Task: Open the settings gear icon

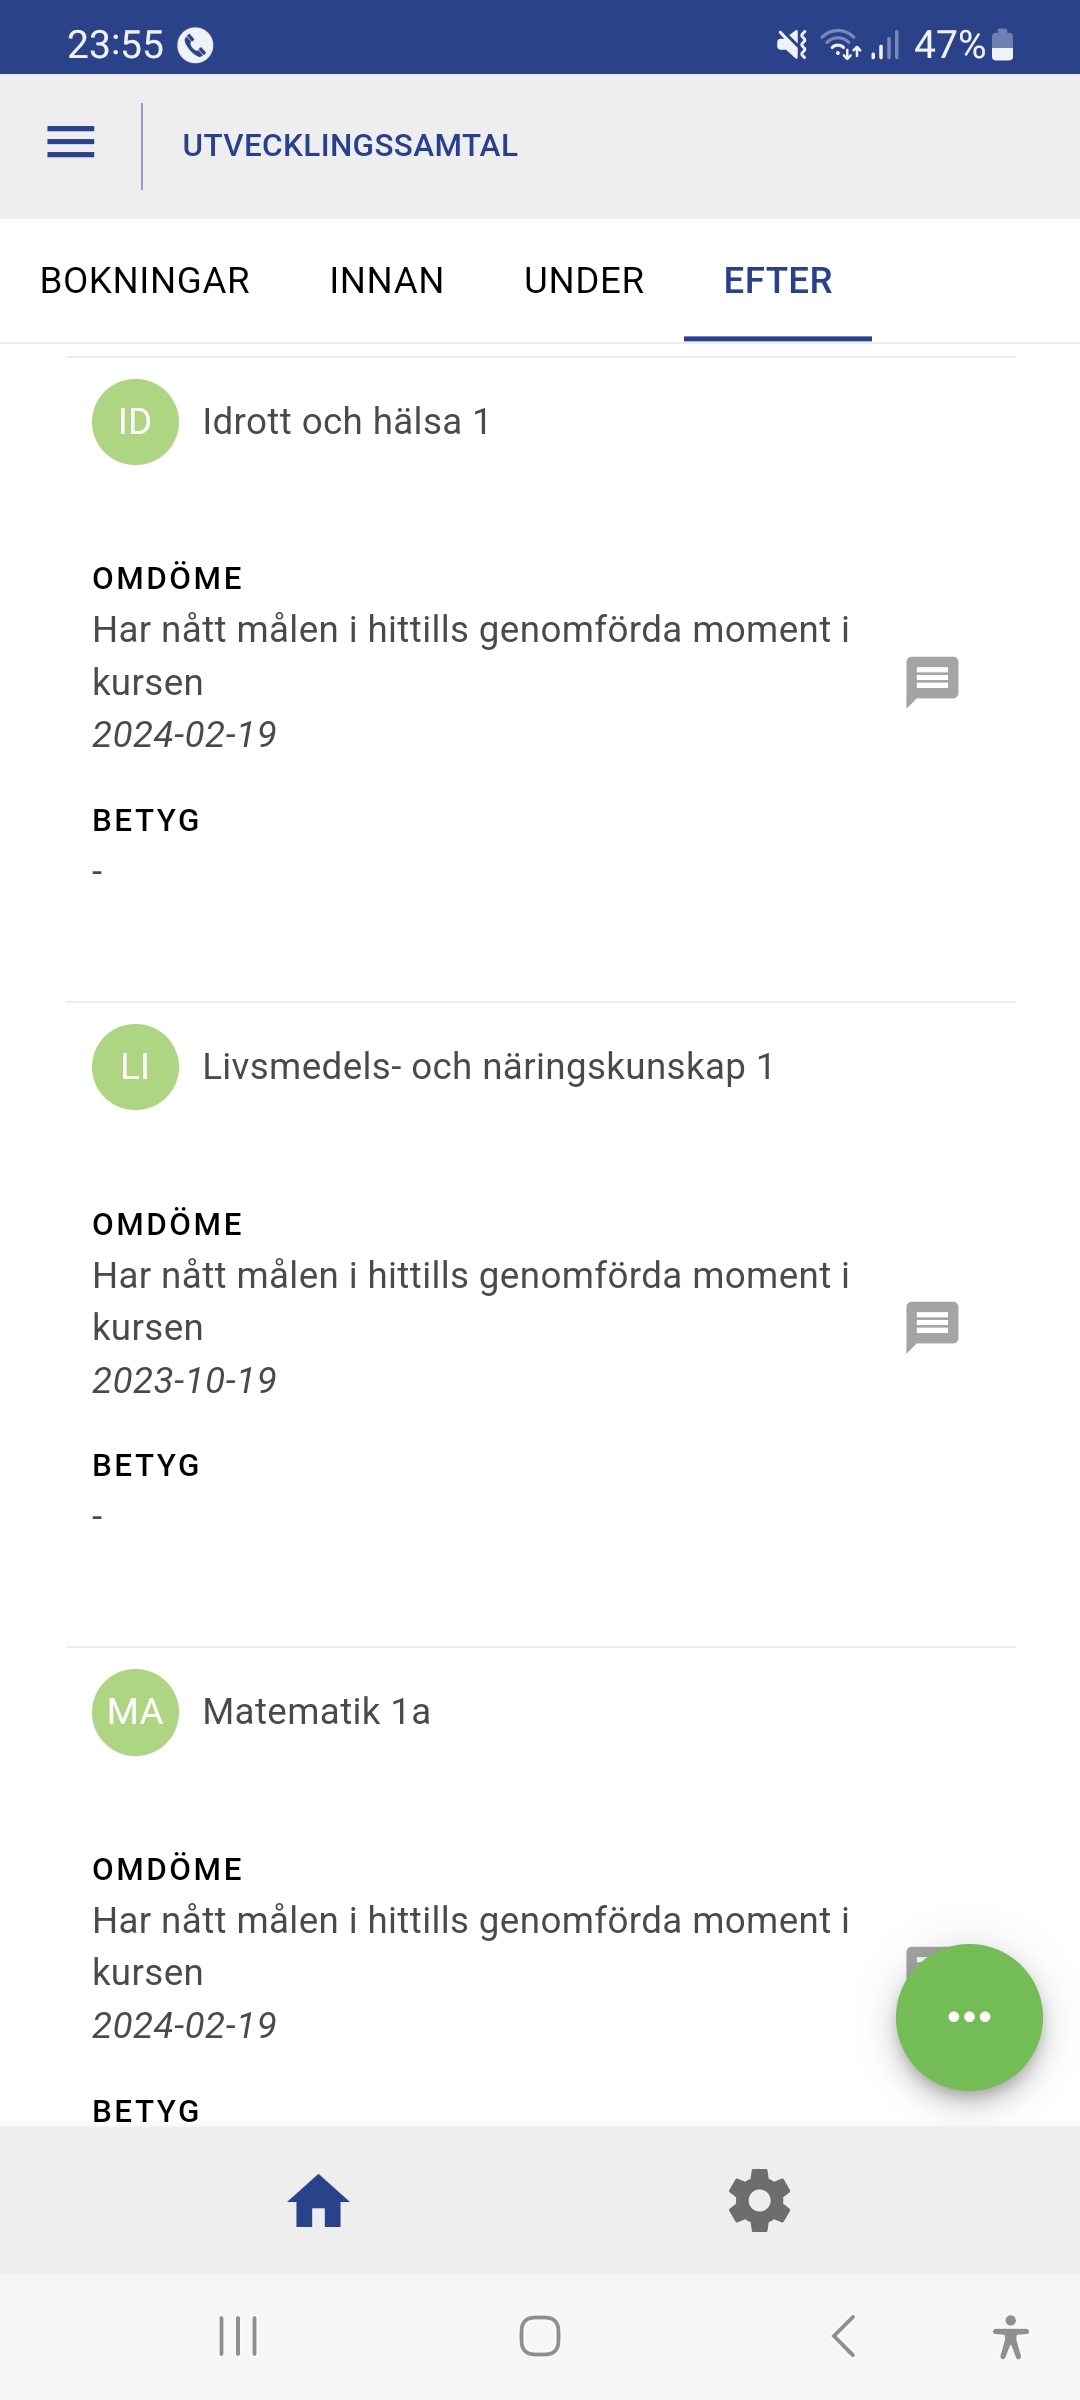Action: (760, 2201)
